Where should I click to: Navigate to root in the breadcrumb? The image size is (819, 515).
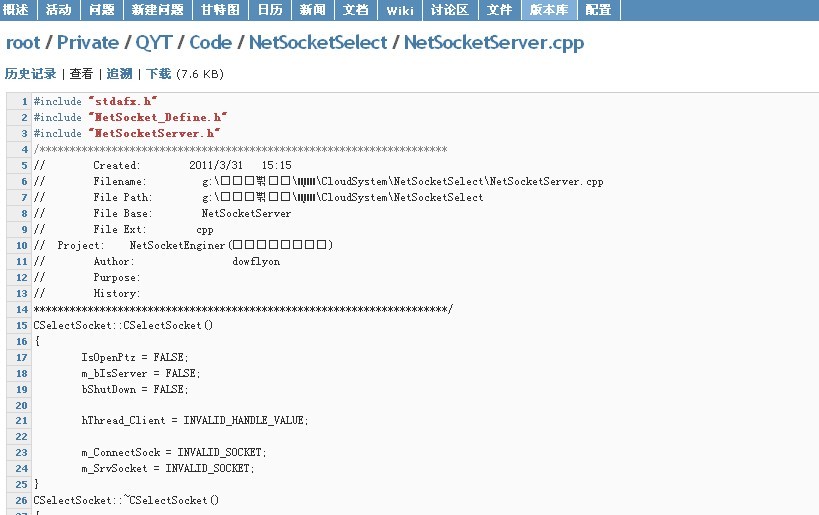(x=23, y=43)
